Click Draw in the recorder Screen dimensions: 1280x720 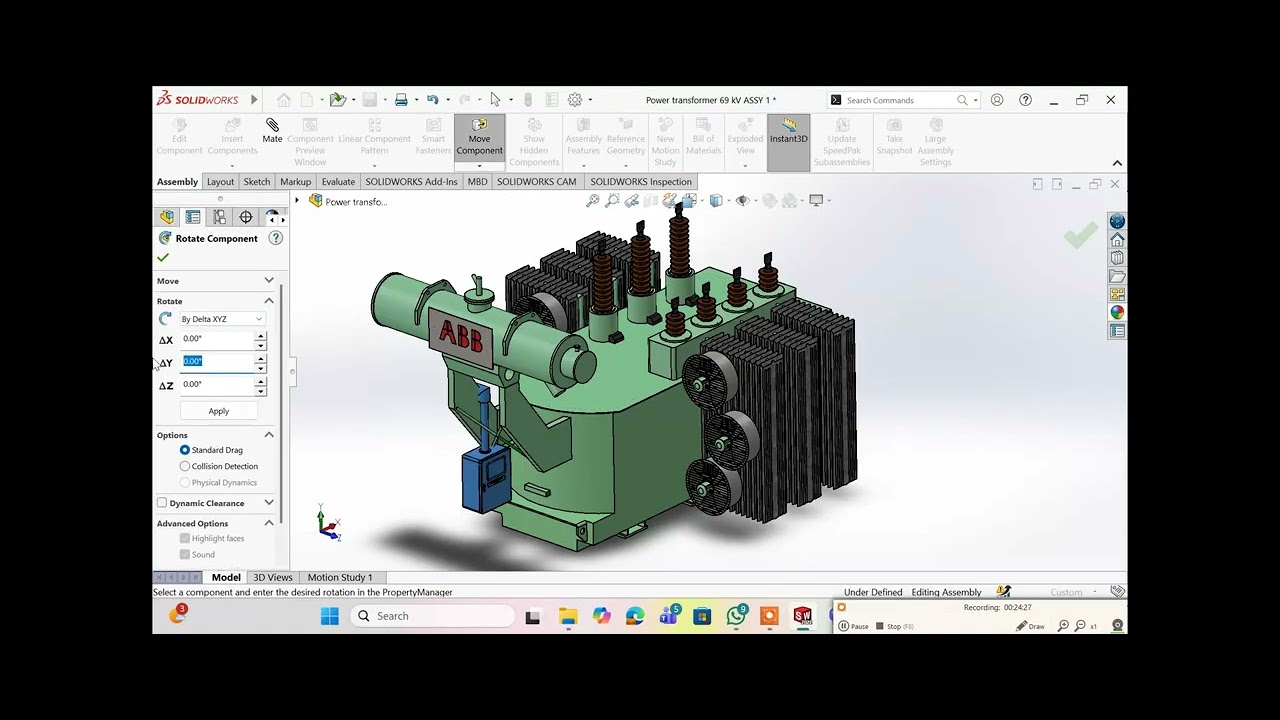click(x=1030, y=626)
